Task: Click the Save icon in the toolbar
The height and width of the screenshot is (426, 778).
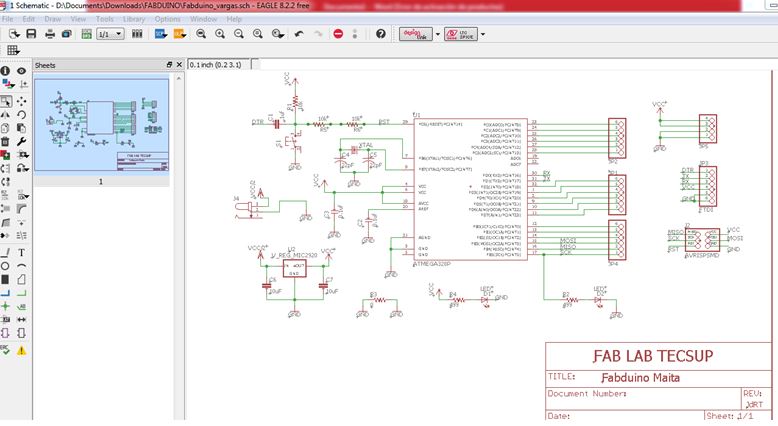Action: pyautogui.click(x=32, y=34)
